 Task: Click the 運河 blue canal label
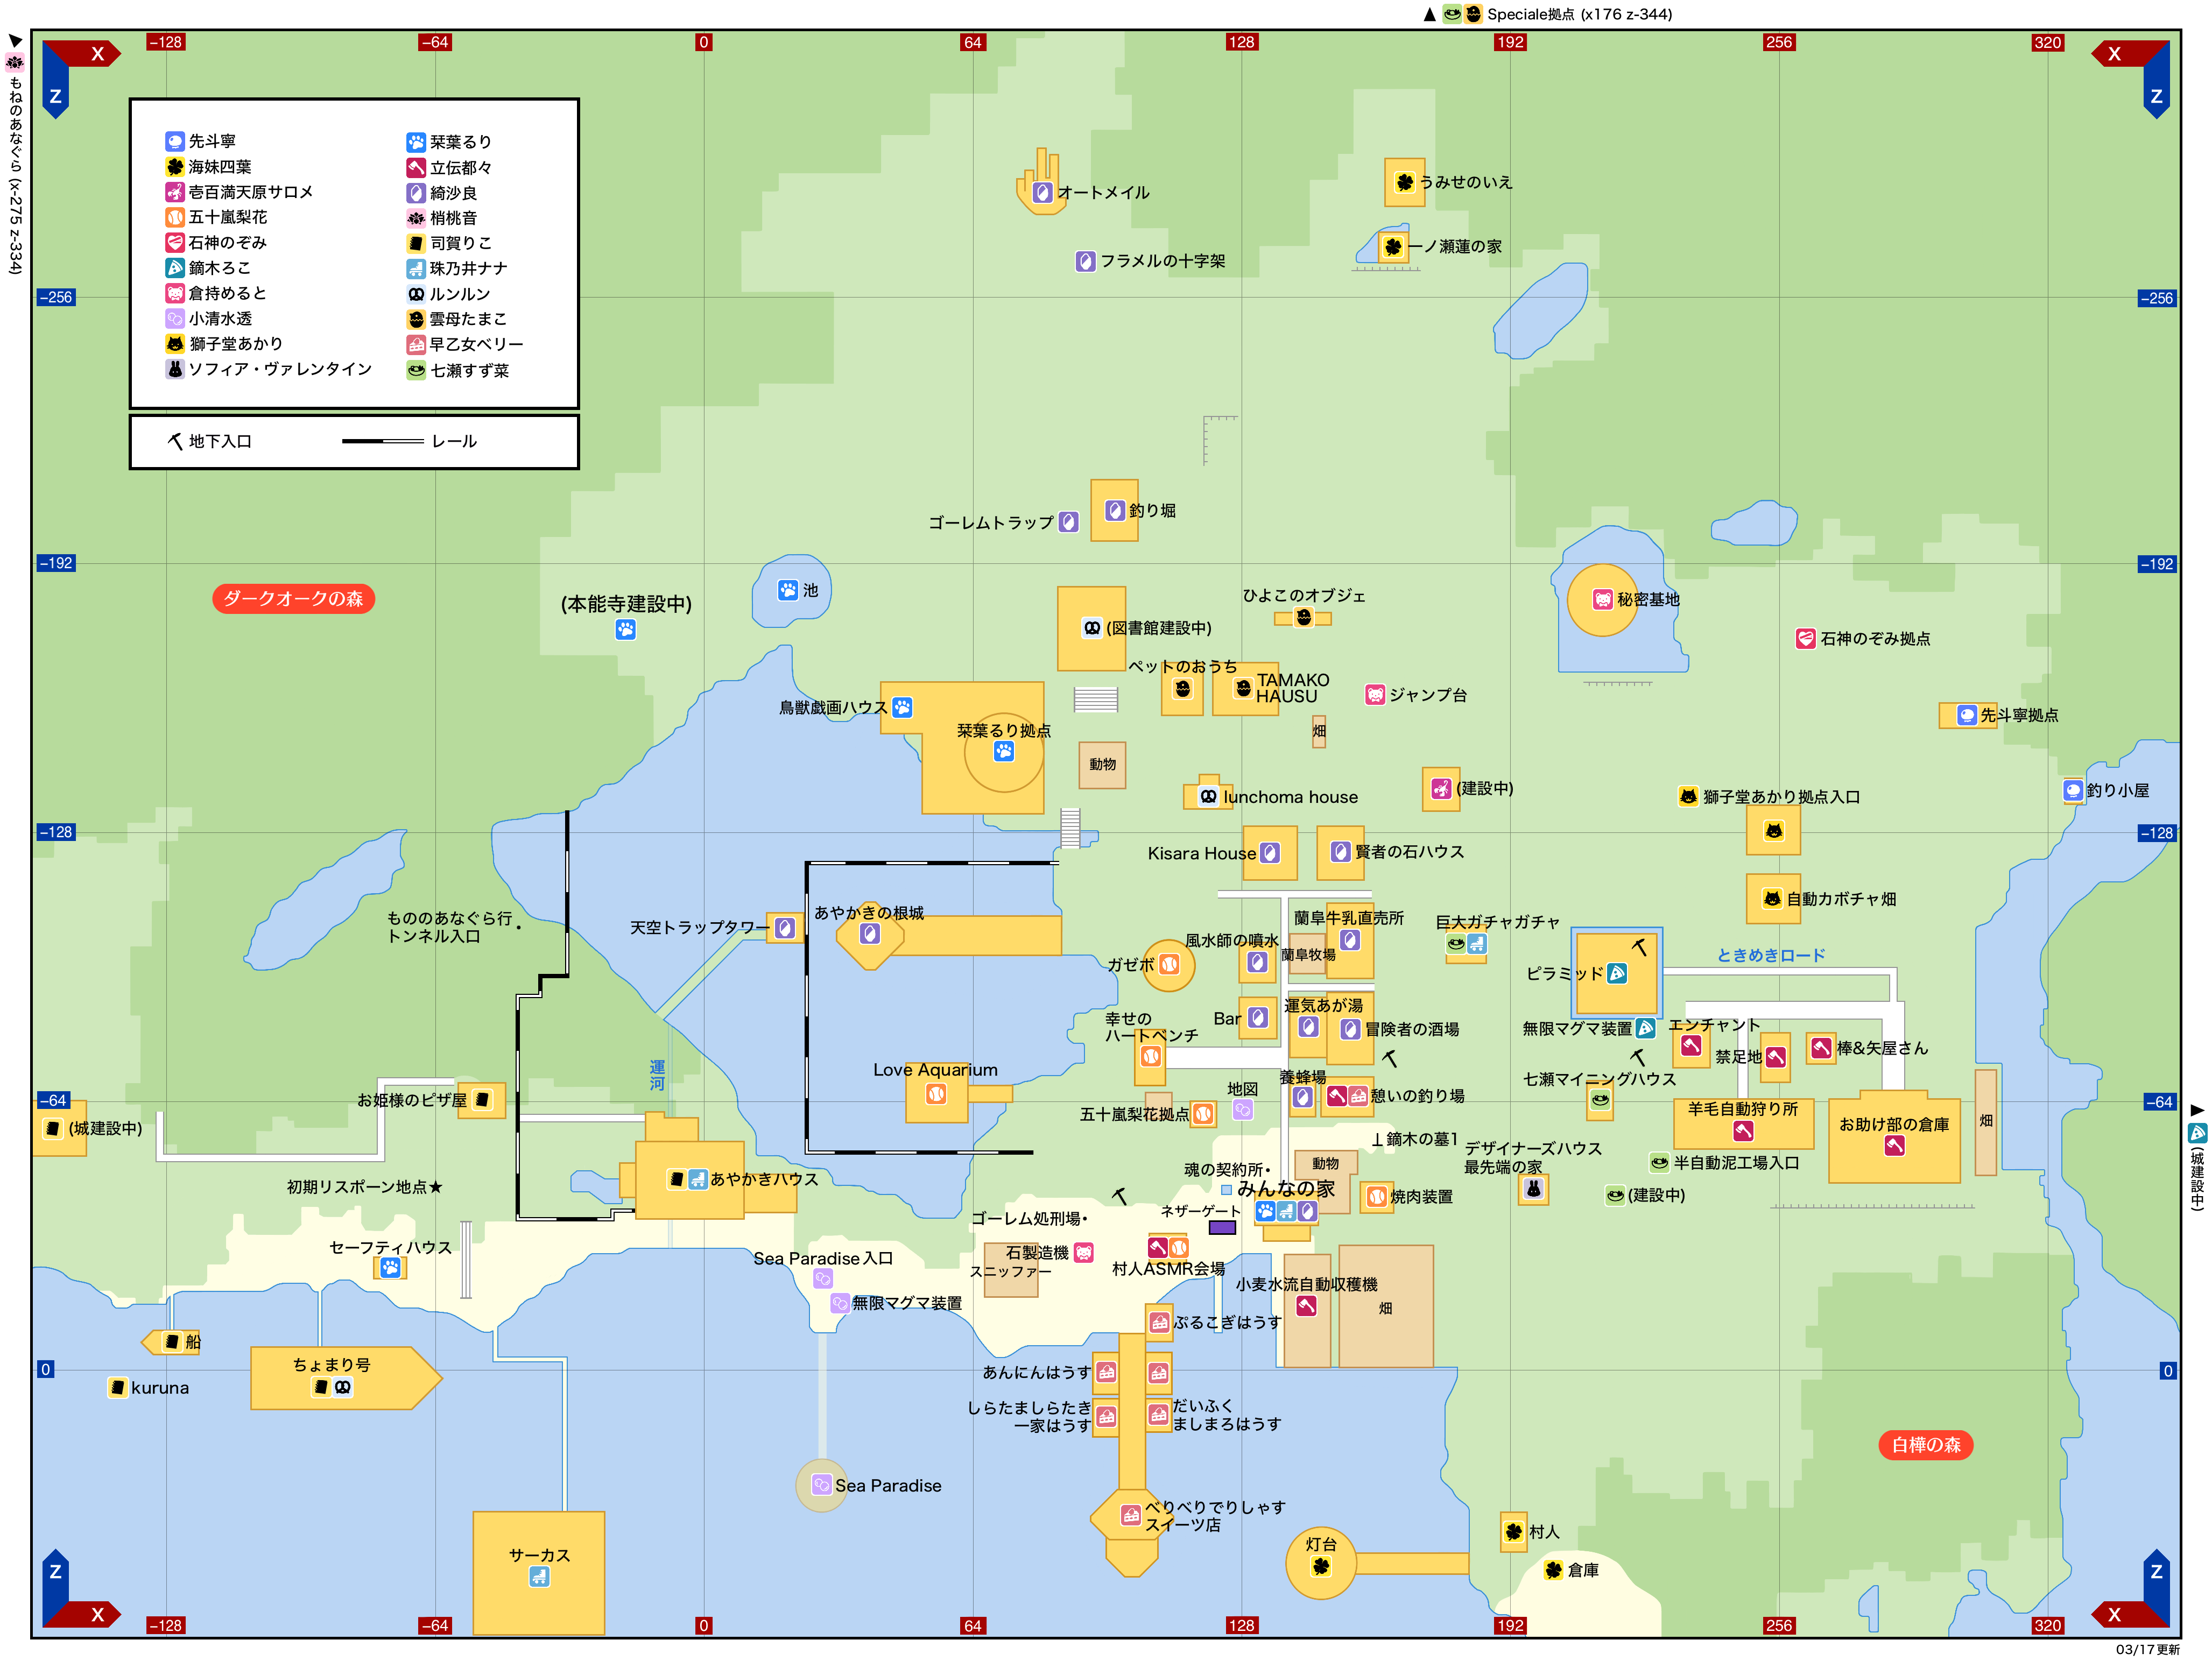(x=657, y=1075)
